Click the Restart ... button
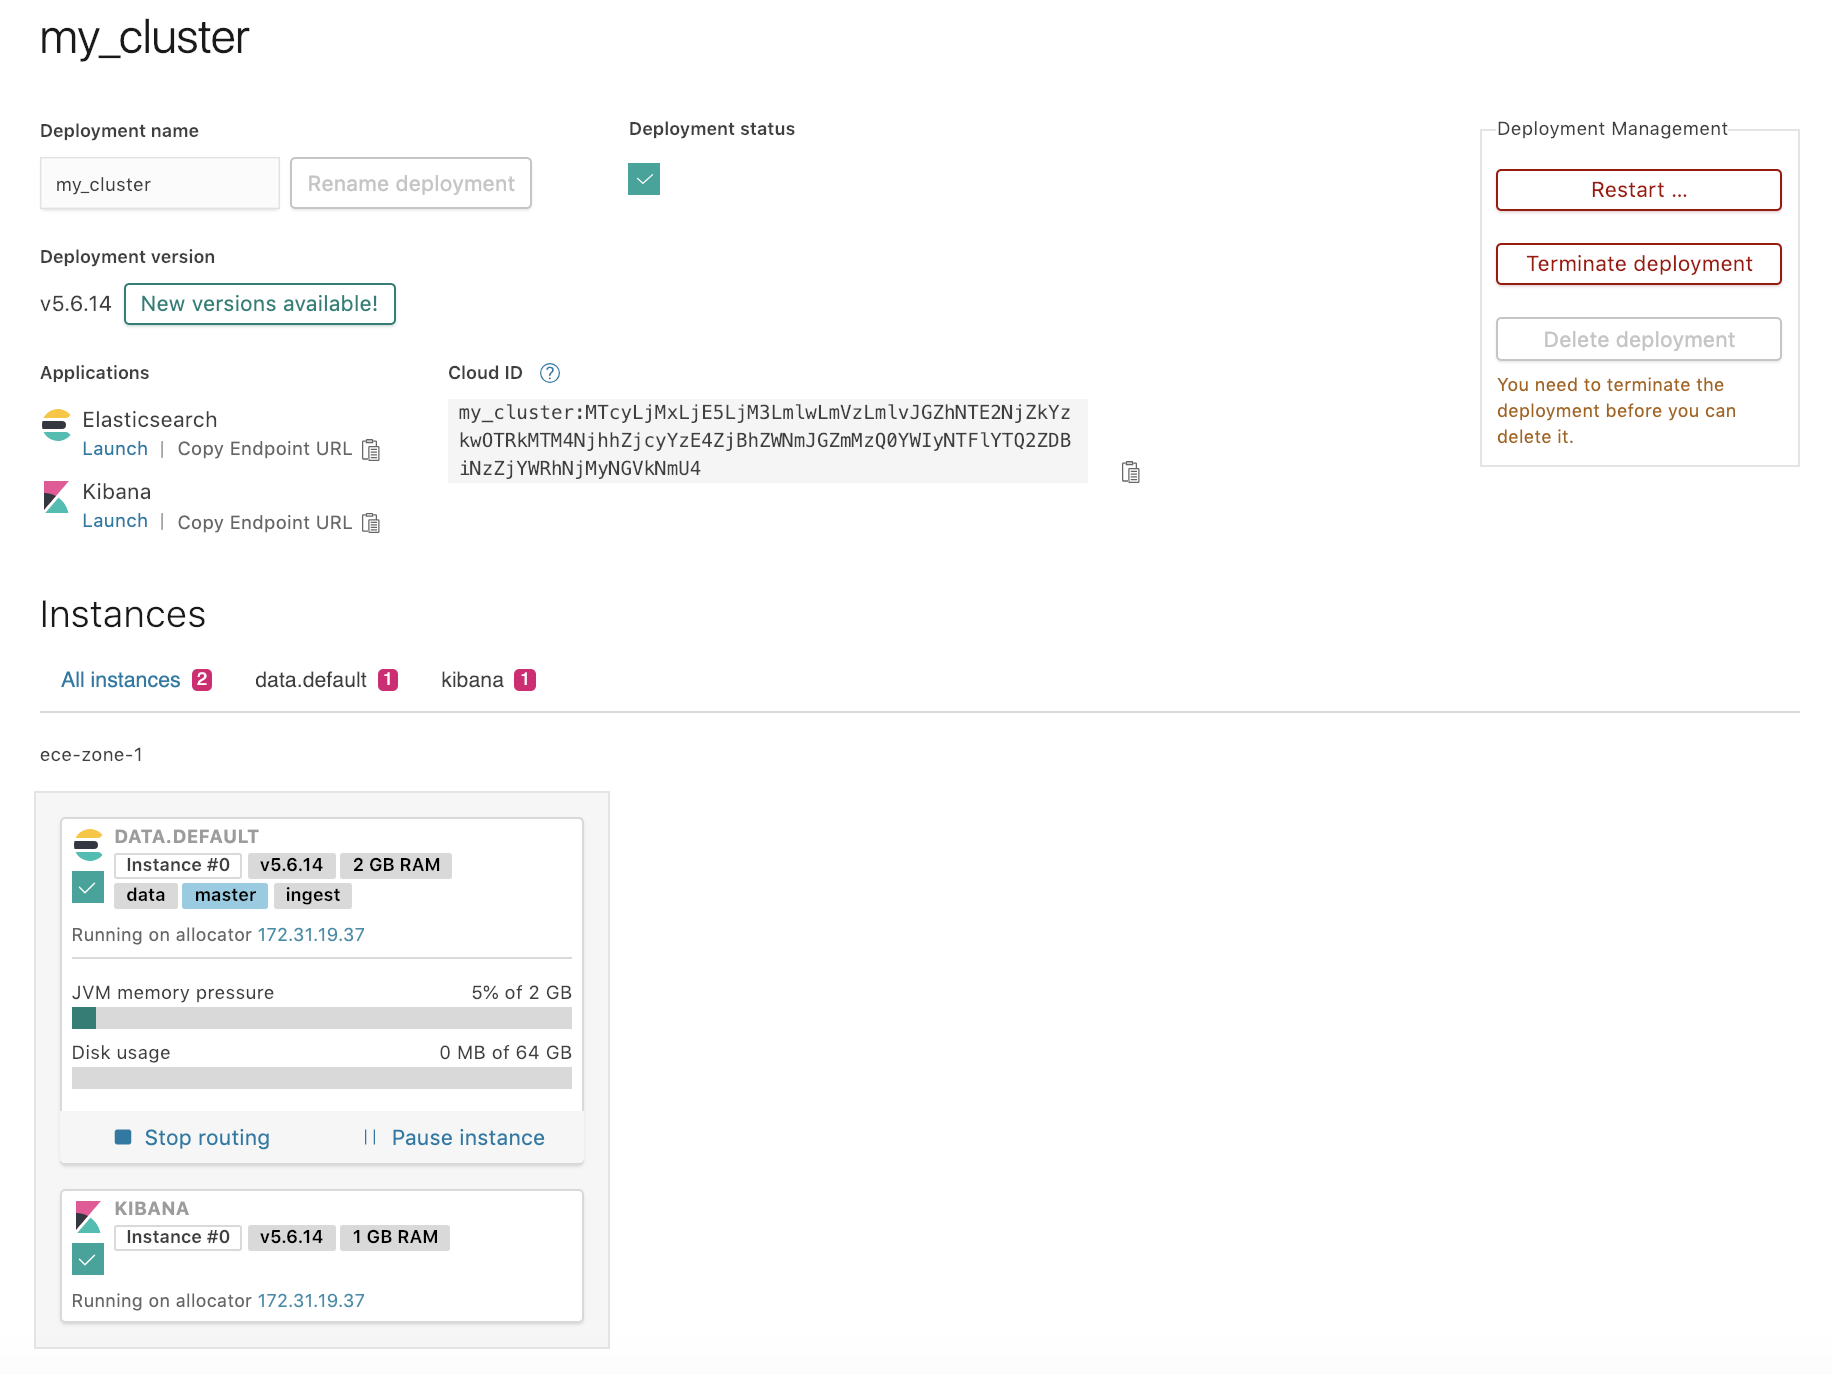 1639,190
